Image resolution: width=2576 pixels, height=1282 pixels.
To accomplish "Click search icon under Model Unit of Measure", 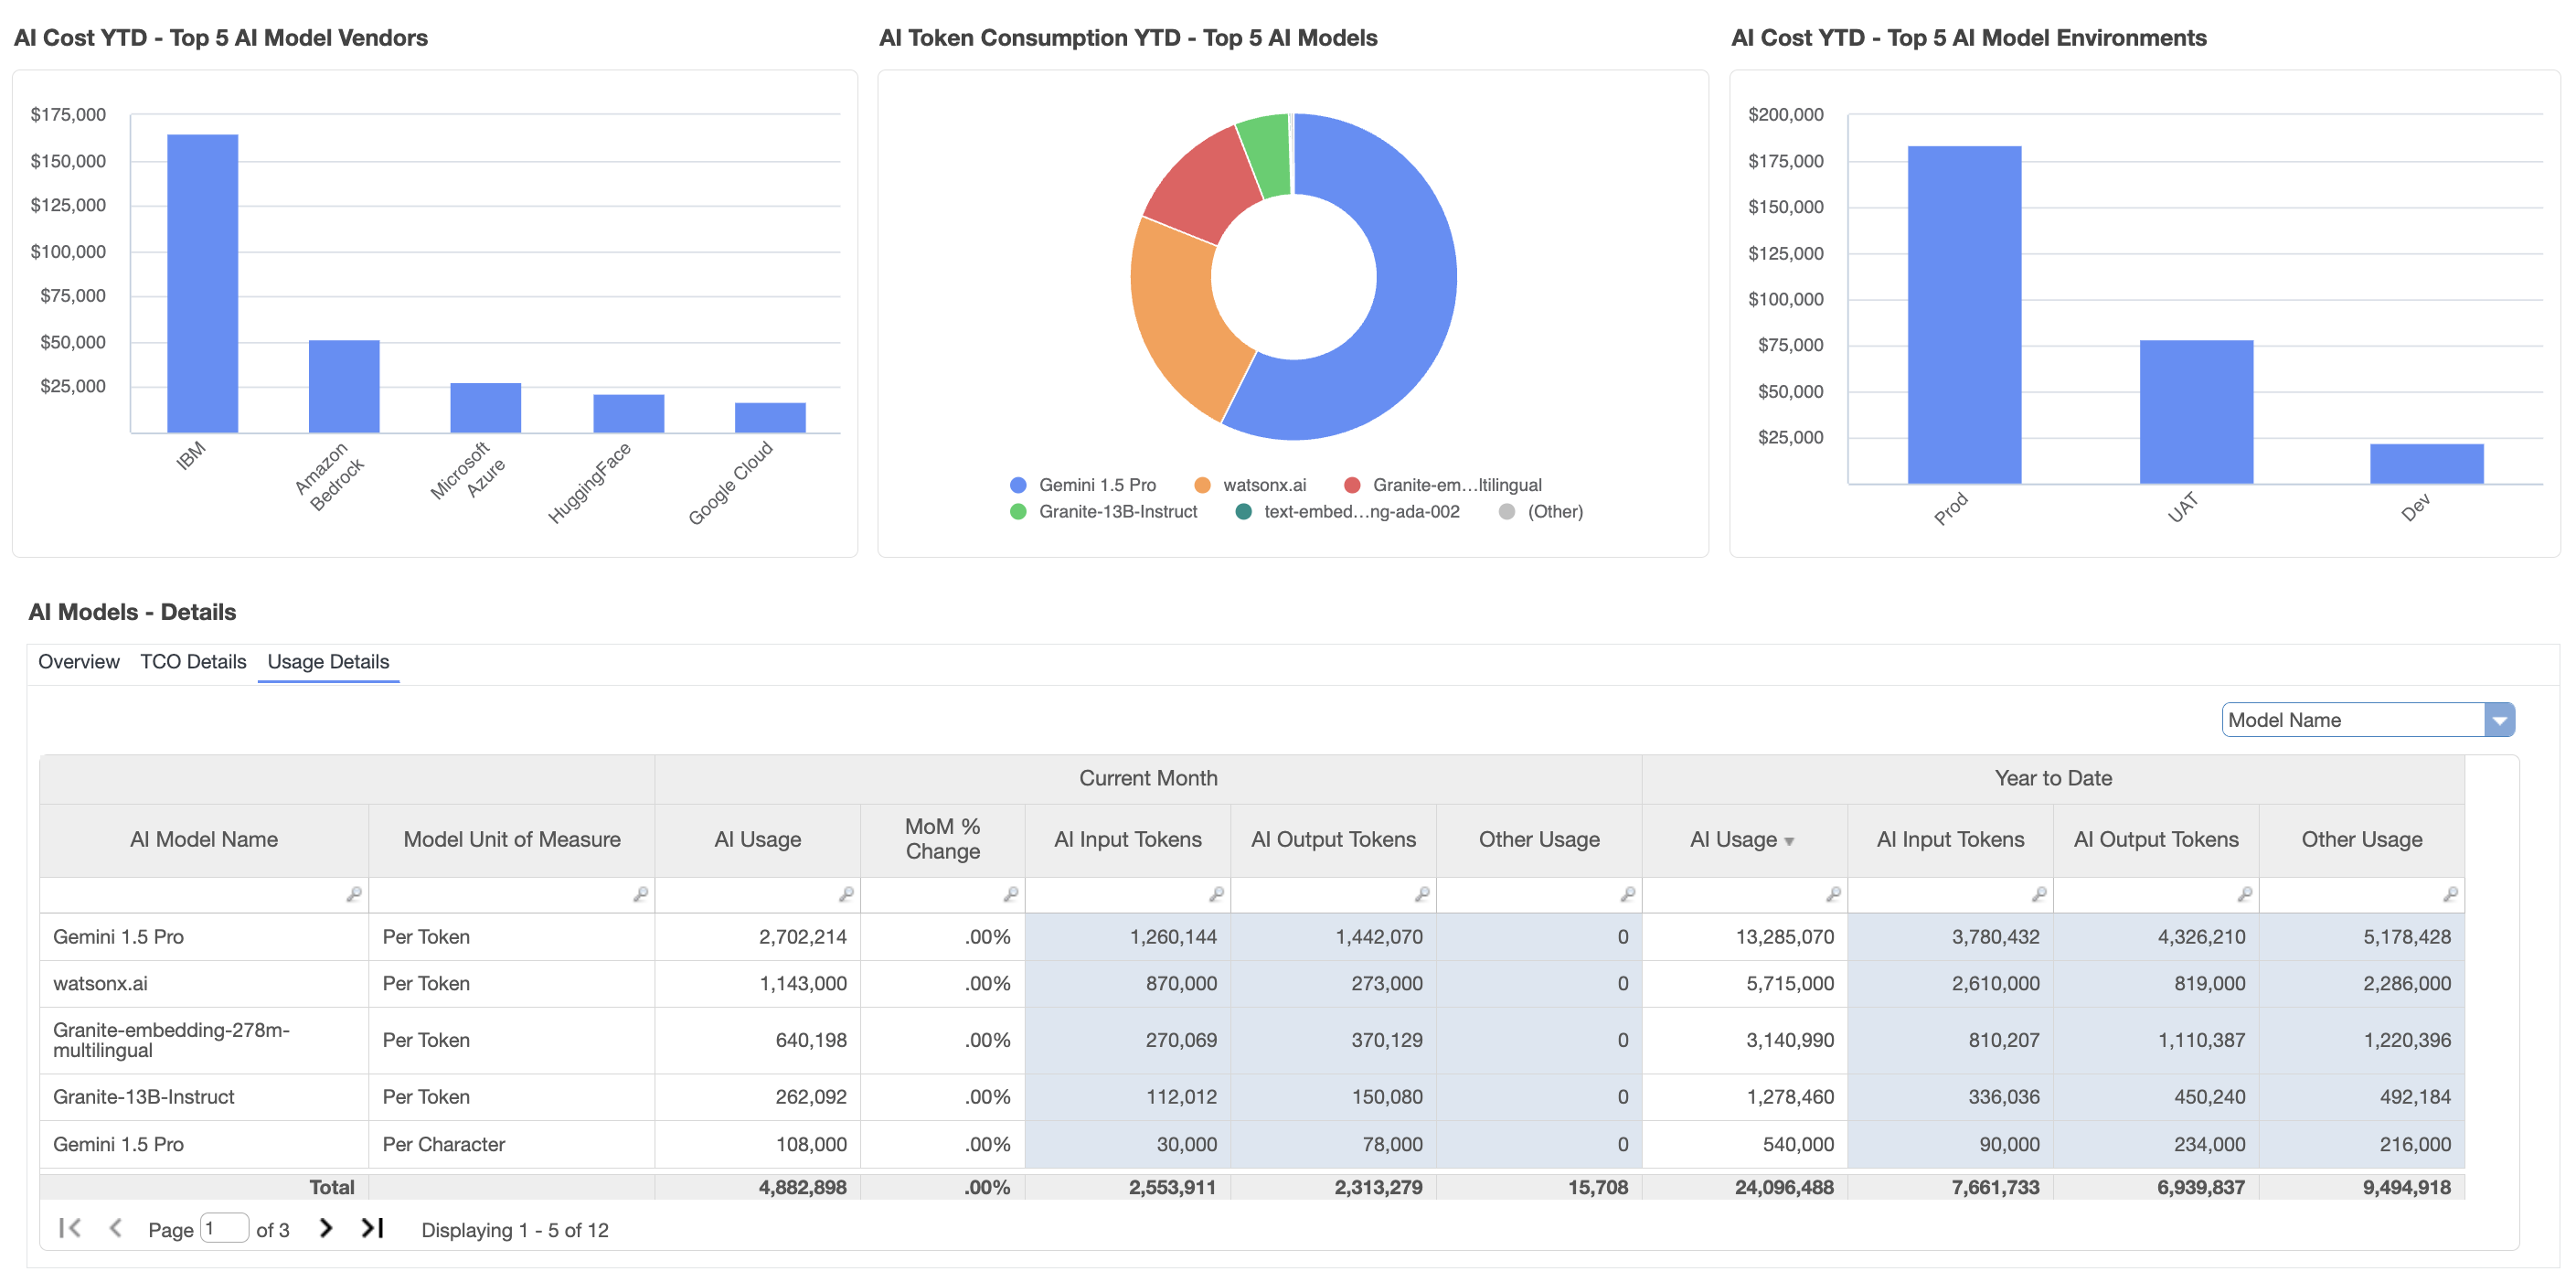I will (640, 894).
